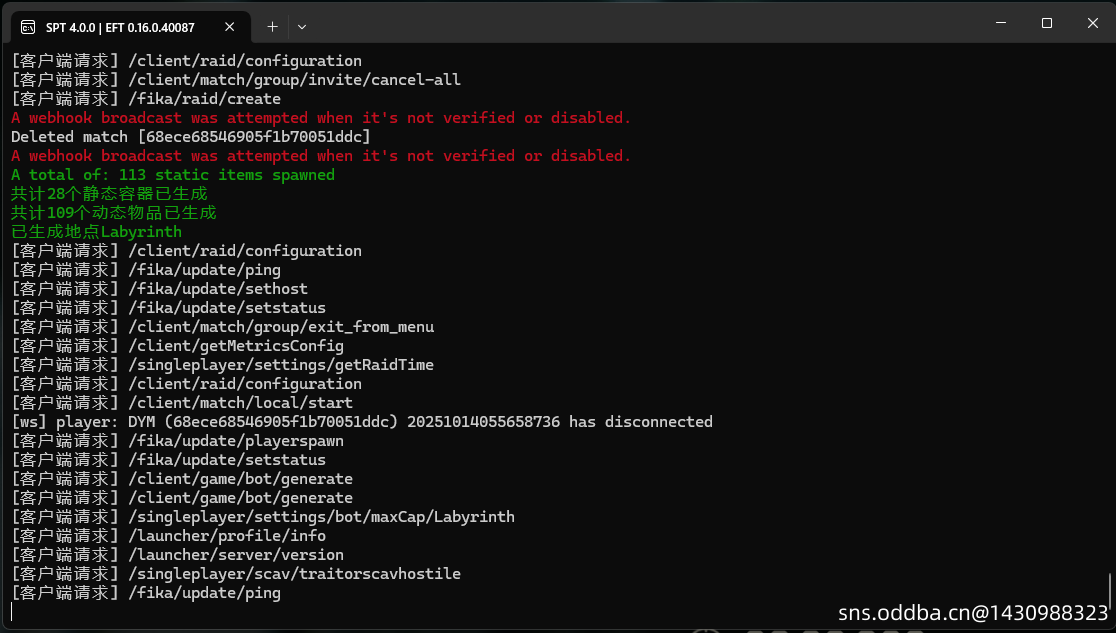Click the terminal icon in the tab
This screenshot has width=1116, height=633.
29,27
